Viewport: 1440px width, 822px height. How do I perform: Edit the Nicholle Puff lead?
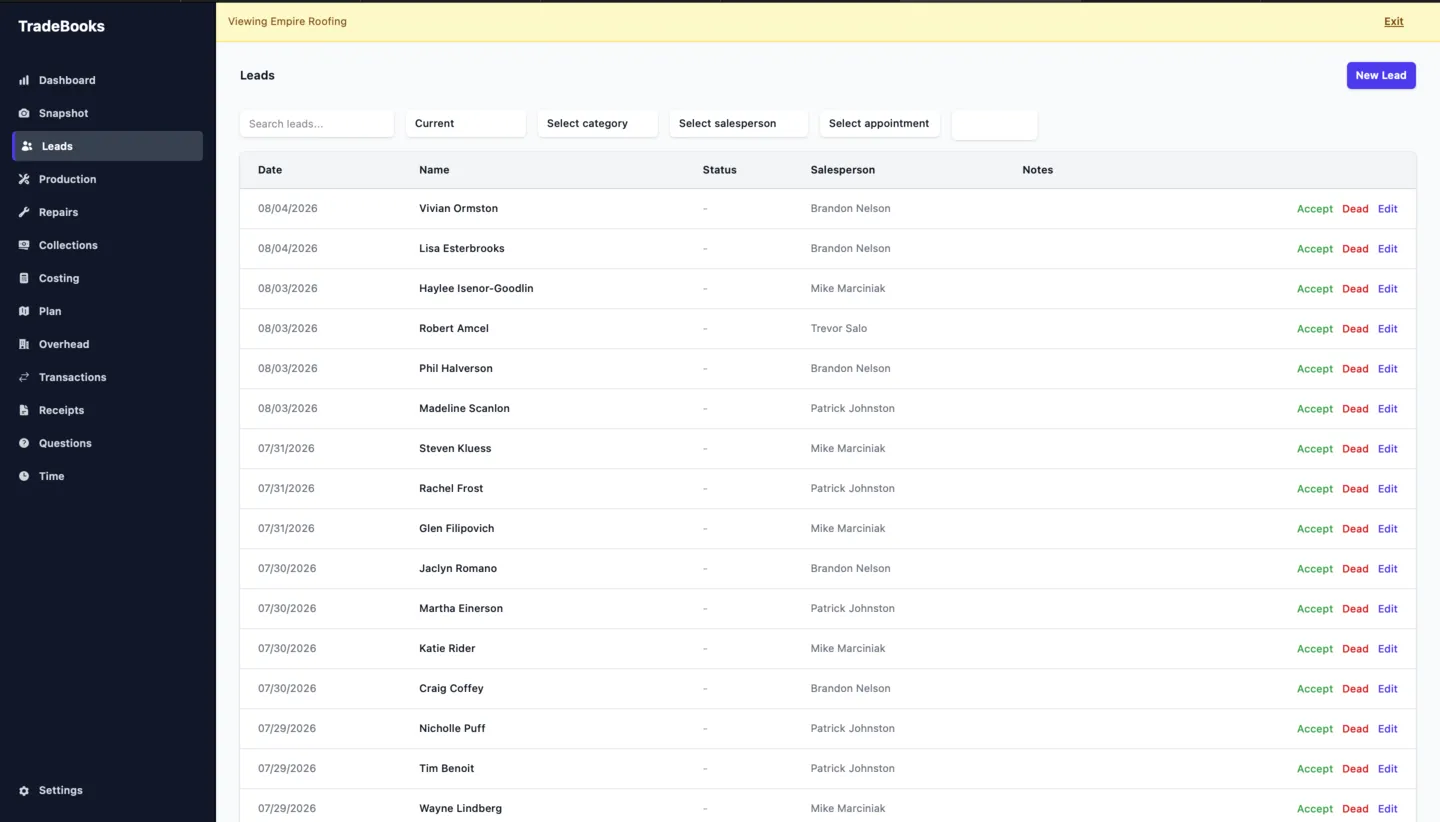[1388, 729]
